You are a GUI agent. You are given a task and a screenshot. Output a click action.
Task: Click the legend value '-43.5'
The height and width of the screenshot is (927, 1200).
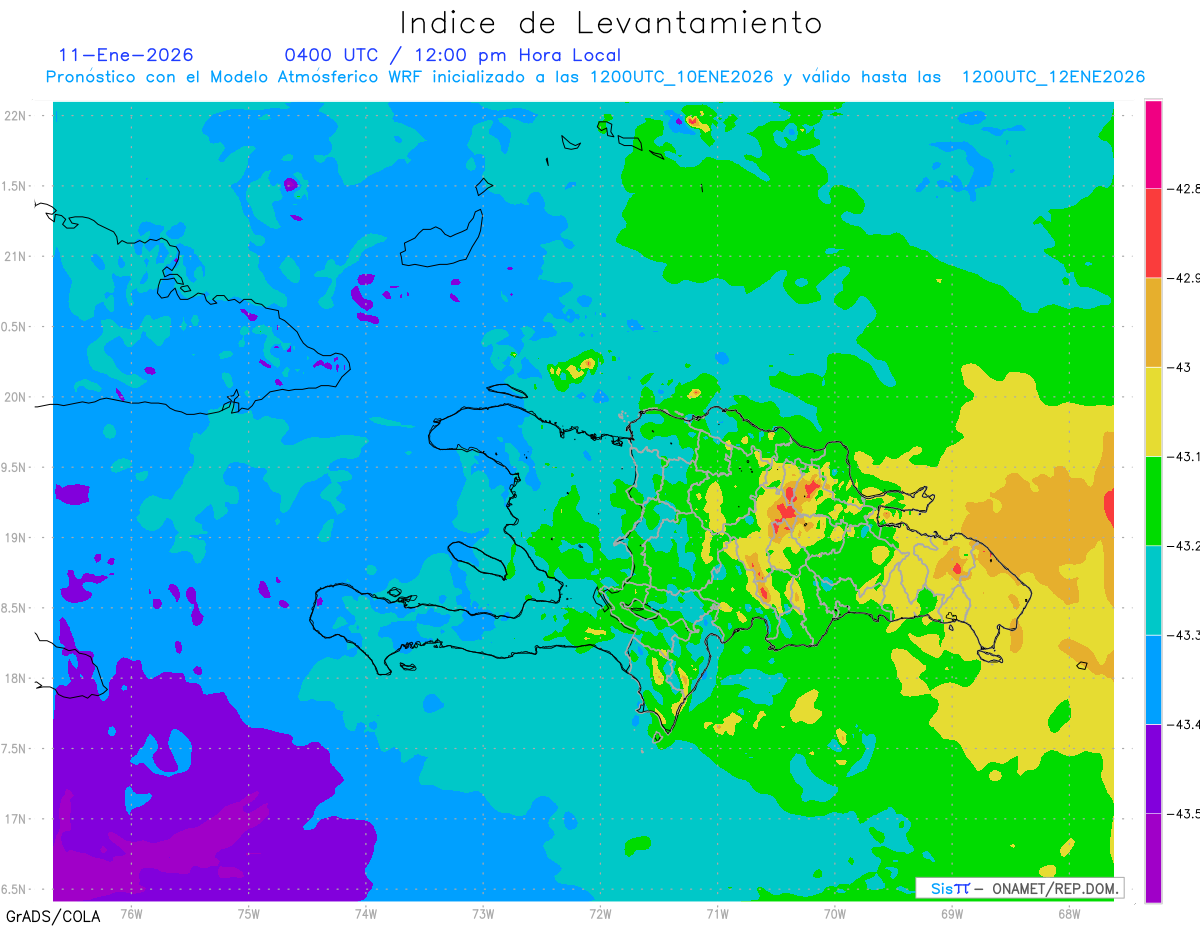click(x=1184, y=813)
